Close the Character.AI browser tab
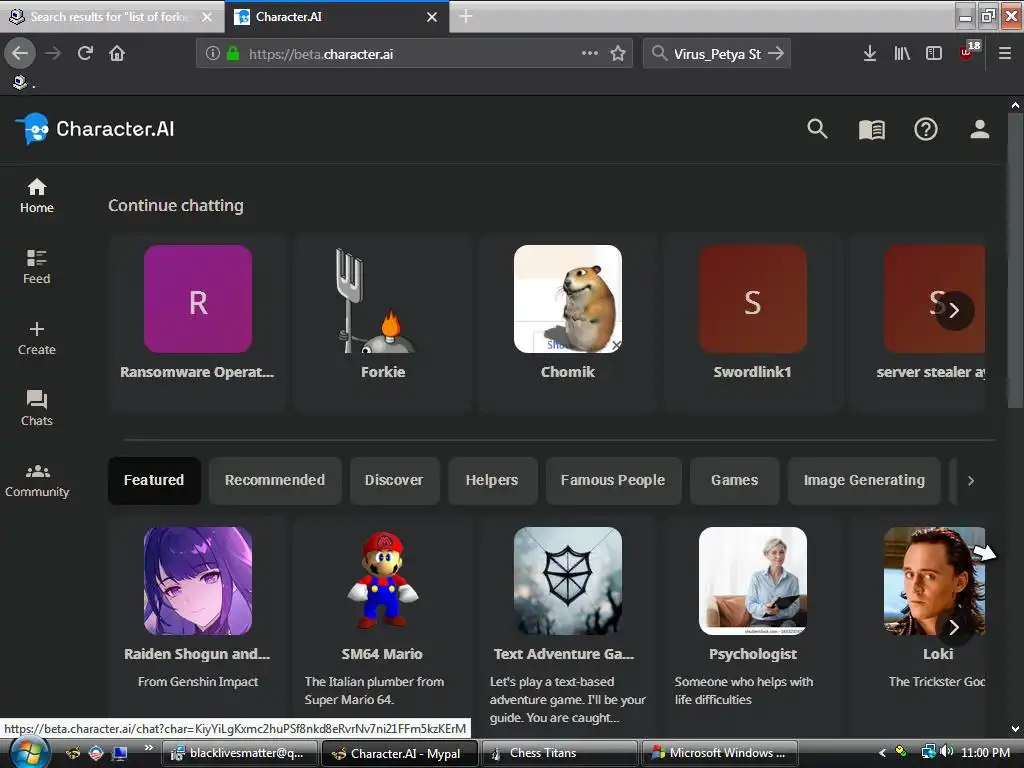 coord(432,17)
